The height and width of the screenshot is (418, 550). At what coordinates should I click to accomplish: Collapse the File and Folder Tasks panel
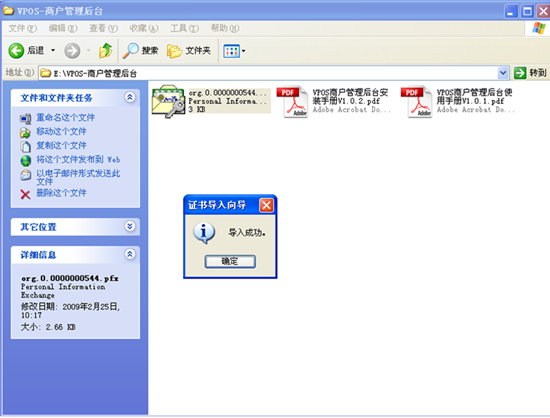[x=129, y=97]
